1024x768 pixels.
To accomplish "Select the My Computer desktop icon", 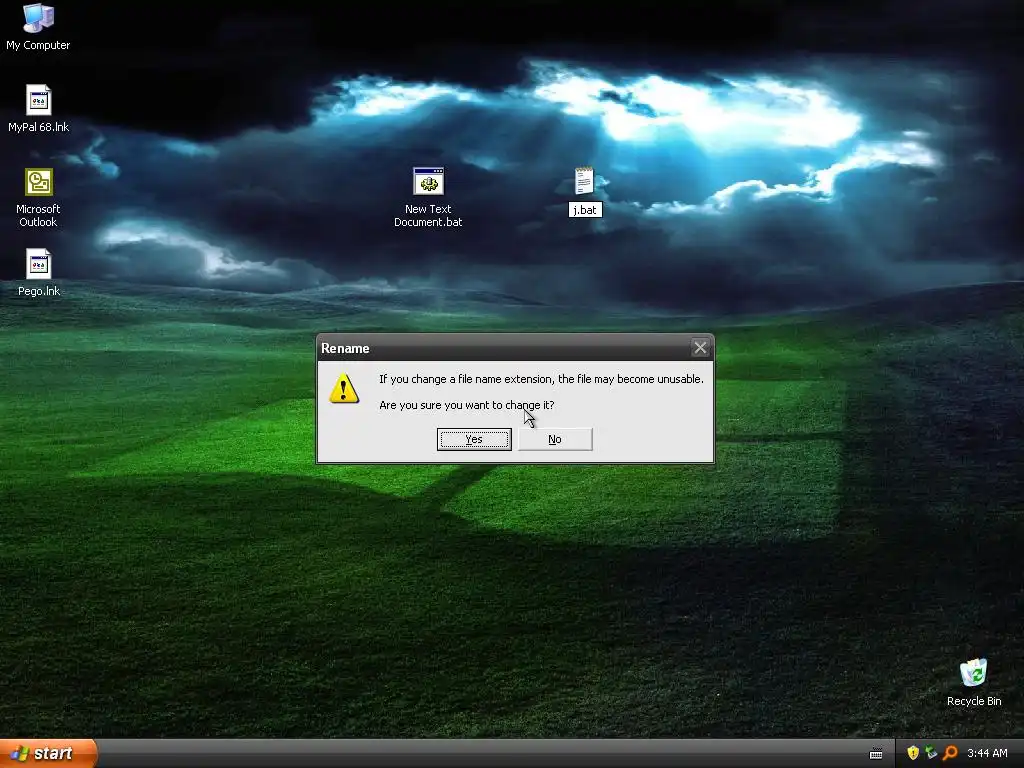I will (38, 18).
